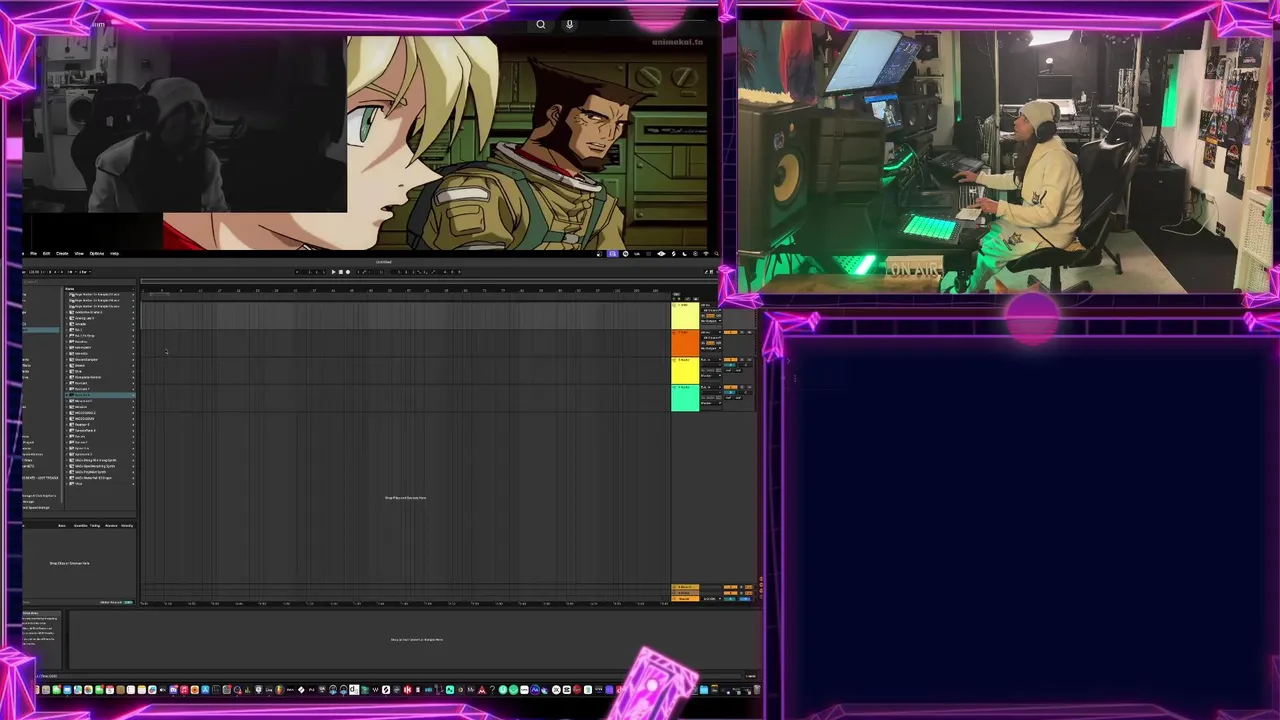Click the volume field of track 4 Audio
Screen dimensions: 1280x720
[730, 393]
